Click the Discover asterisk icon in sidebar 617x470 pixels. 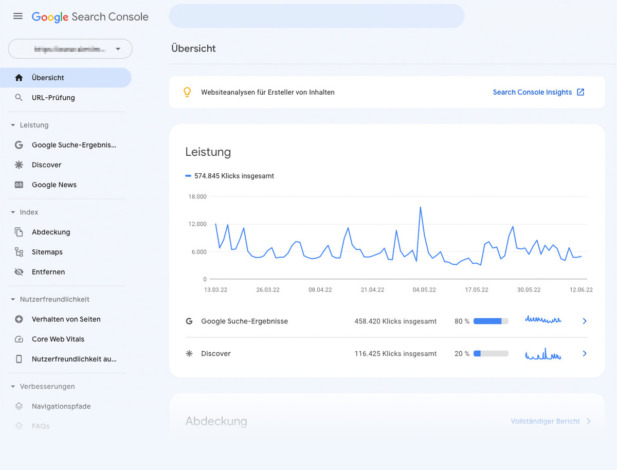click(18, 165)
